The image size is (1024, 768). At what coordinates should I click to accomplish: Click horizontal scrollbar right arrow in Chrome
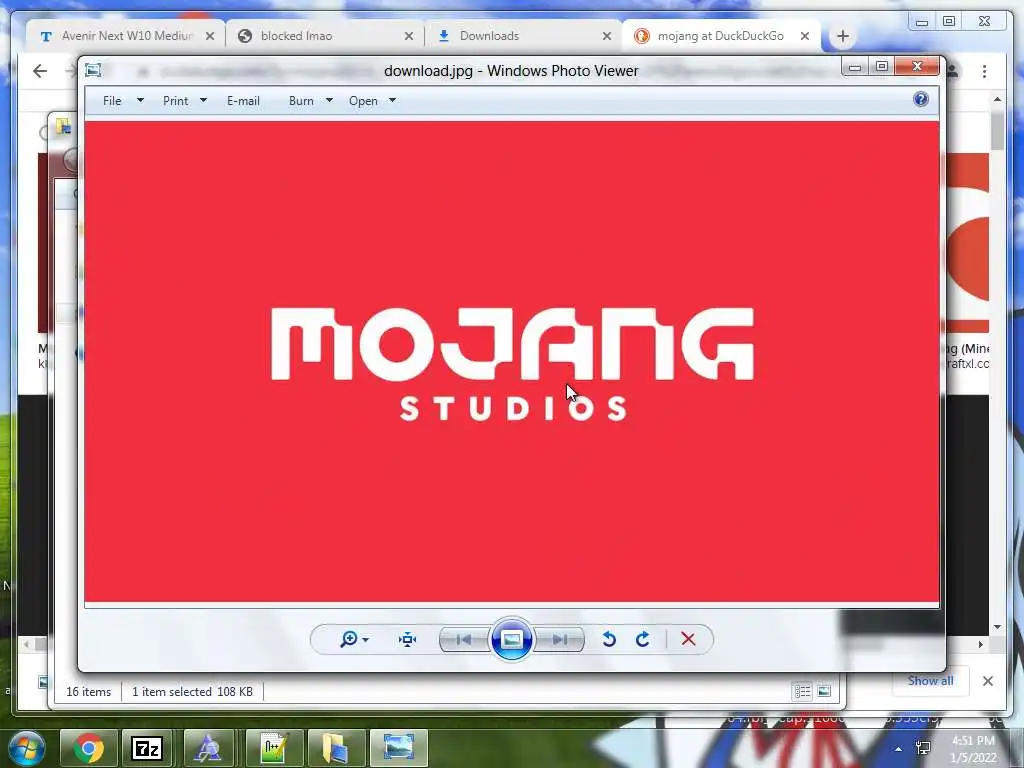click(981, 644)
